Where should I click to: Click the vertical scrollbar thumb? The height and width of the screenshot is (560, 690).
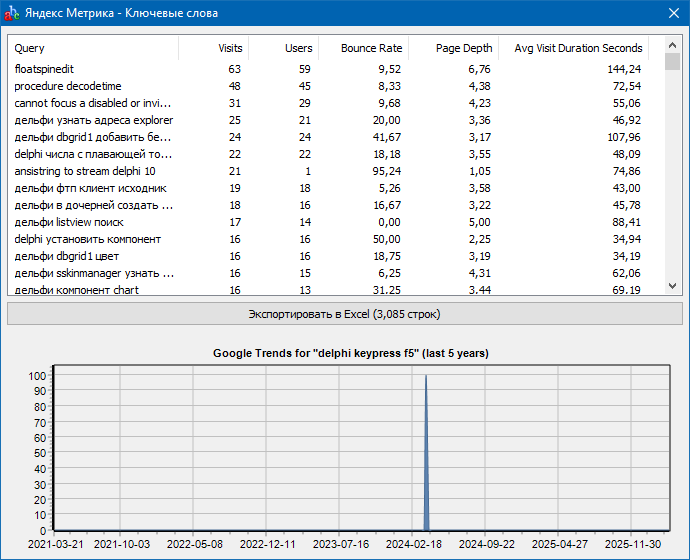[x=673, y=63]
